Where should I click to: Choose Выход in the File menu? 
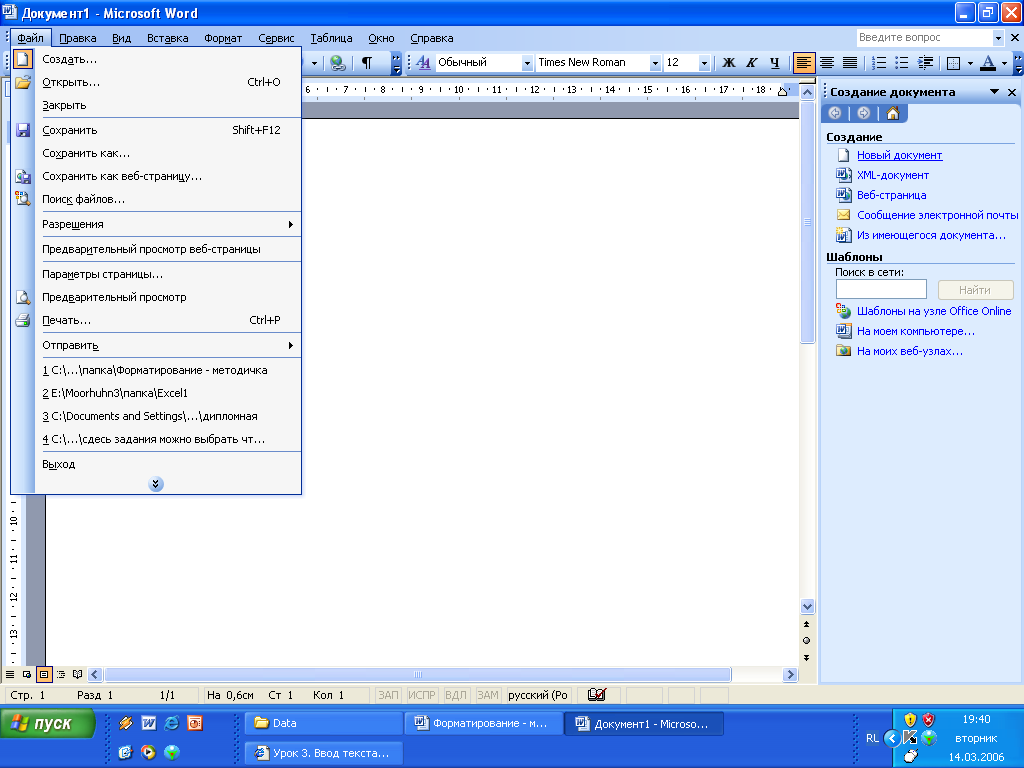click(156, 464)
